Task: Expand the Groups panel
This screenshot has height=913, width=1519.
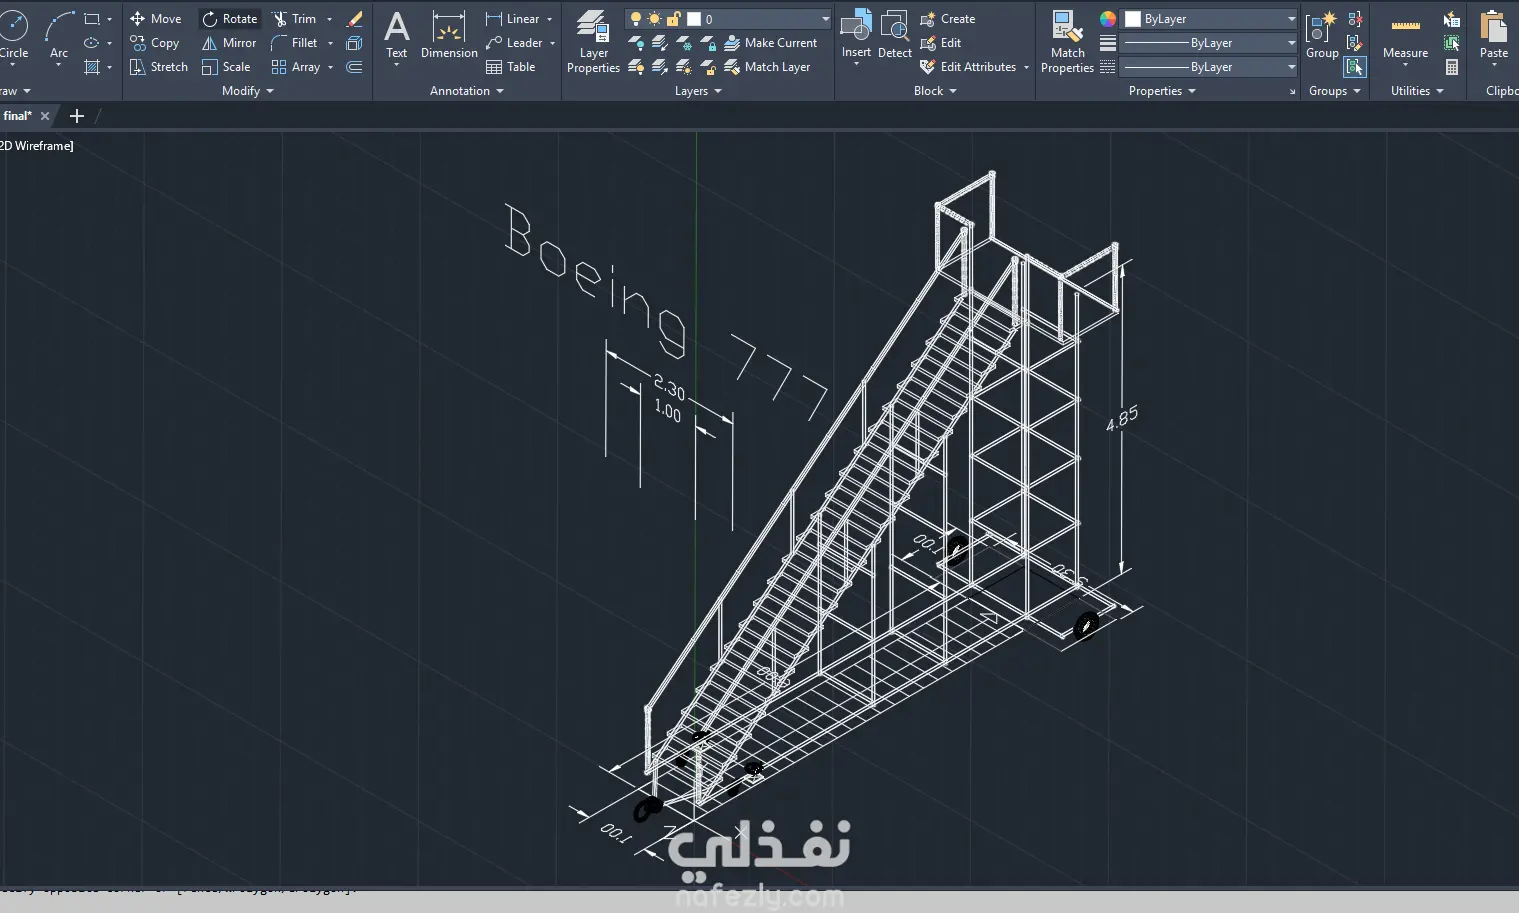Action: pyautogui.click(x=1335, y=91)
